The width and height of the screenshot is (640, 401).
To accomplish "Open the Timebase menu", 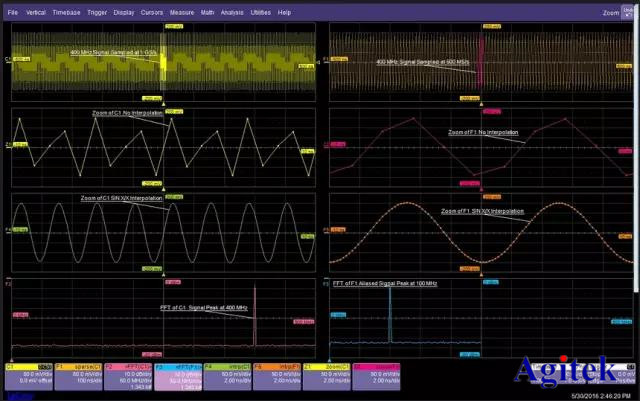I will click(x=65, y=12).
